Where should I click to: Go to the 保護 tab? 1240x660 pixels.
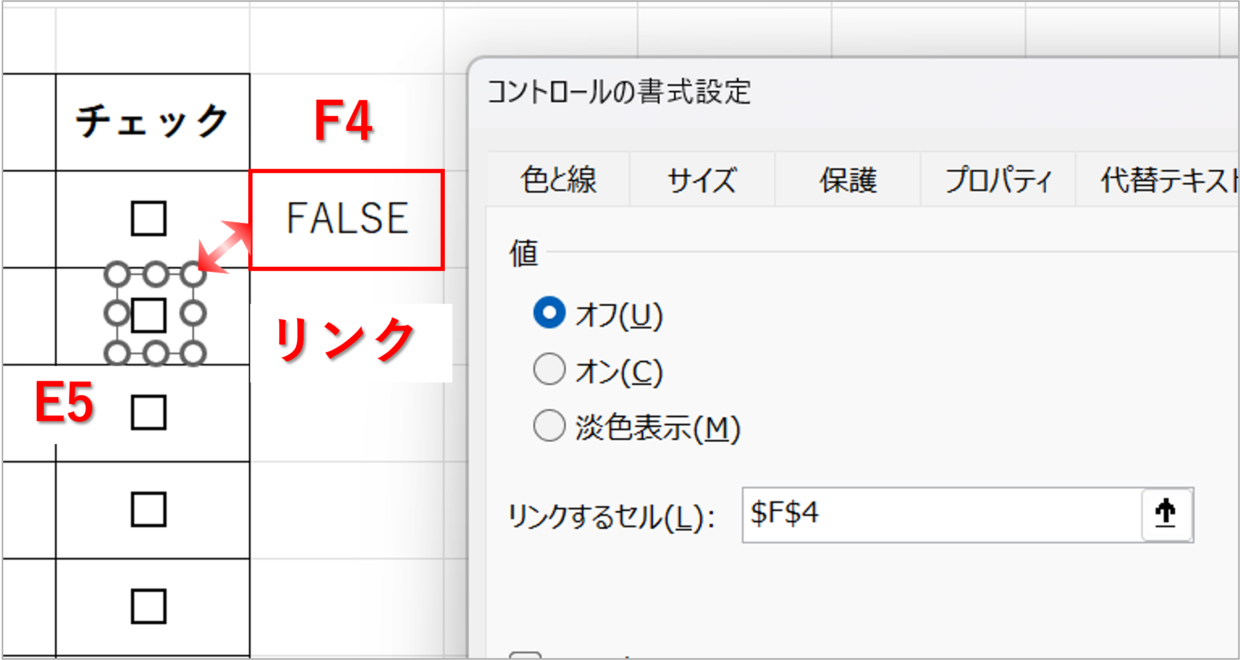click(x=848, y=181)
